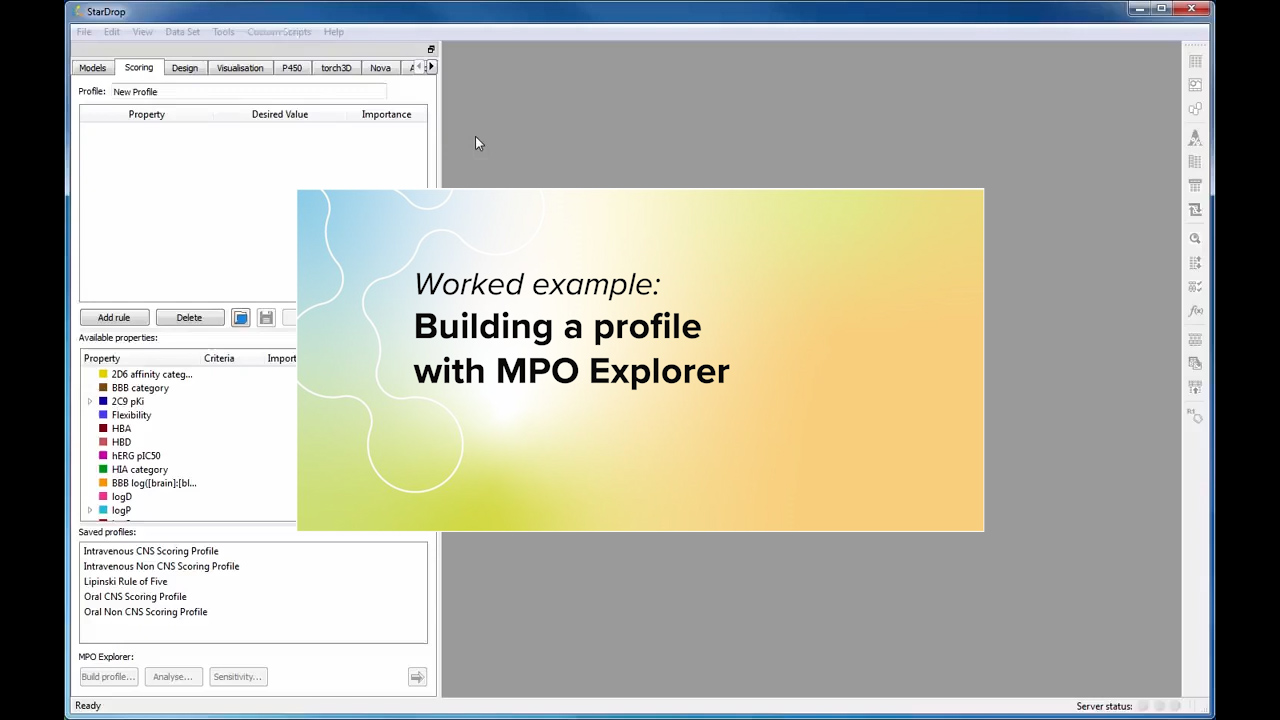Select the f(x) function icon in the right toolbar
Image resolution: width=1280 pixels, height=720 pixels.
click(x=1195, y=310)
